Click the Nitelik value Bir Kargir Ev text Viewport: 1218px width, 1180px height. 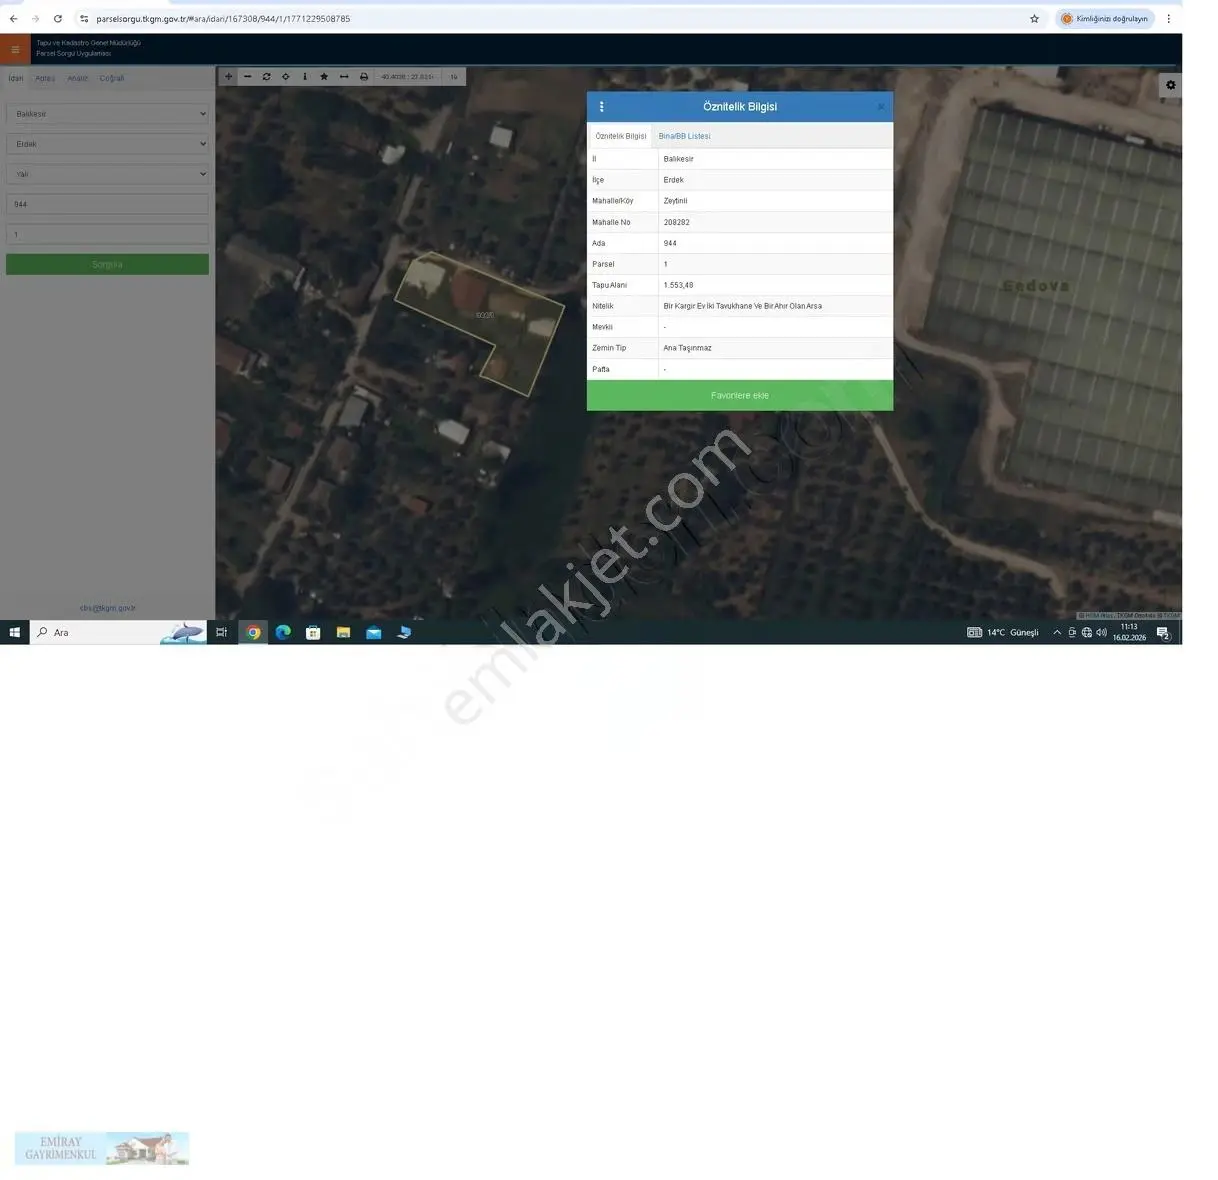[x=743, y=306]
